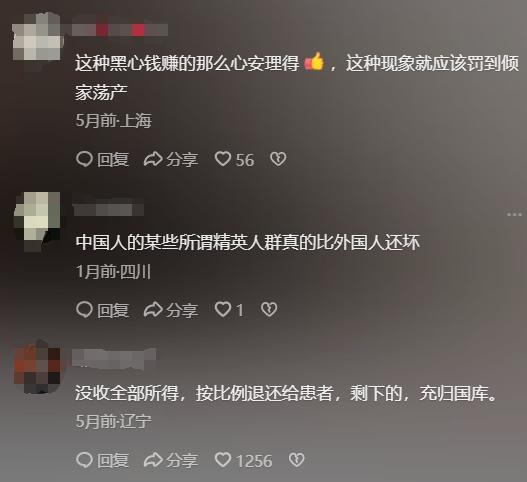Open the second commenter's avatar profile
This screenshot has width=527, height=482.
[37, 221]
